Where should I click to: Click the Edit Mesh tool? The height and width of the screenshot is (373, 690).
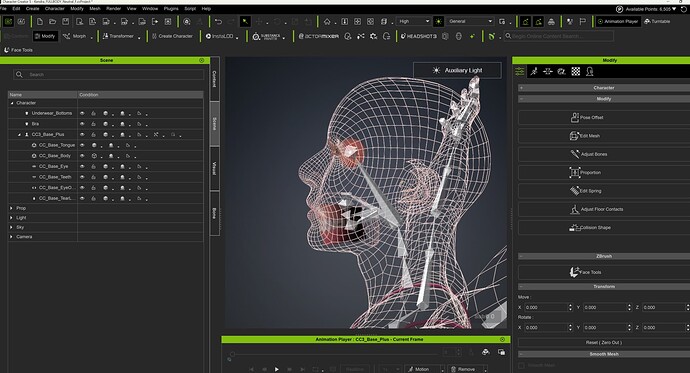point(604,136)
